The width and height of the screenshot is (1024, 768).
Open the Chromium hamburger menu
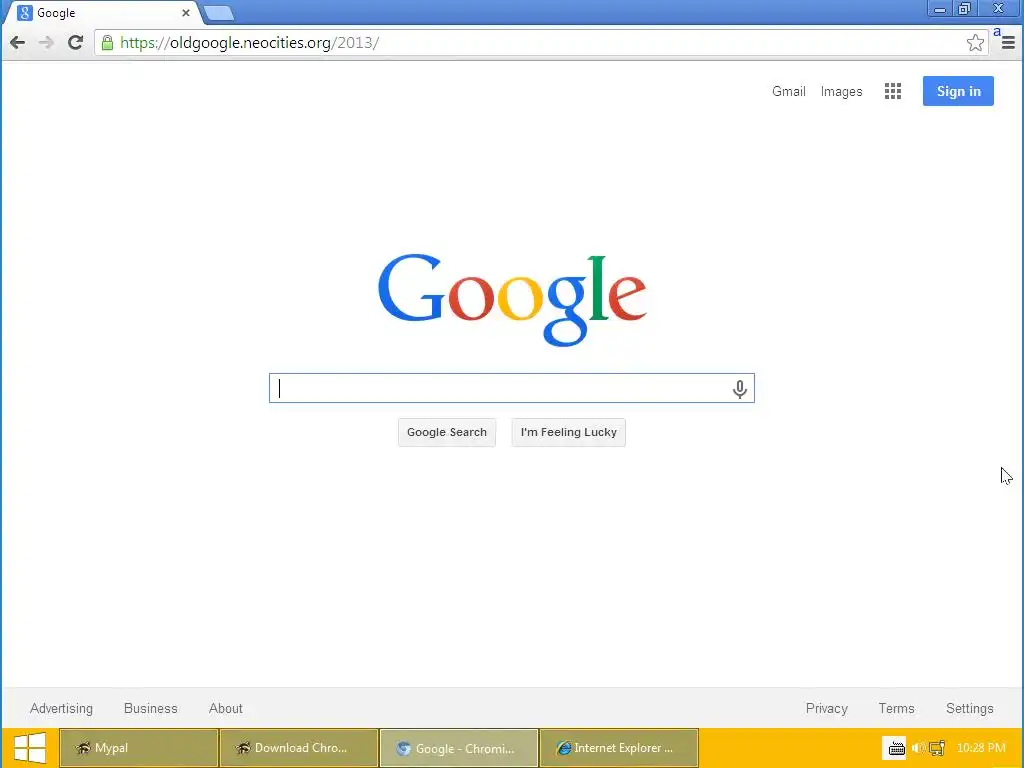point(1008,43)
